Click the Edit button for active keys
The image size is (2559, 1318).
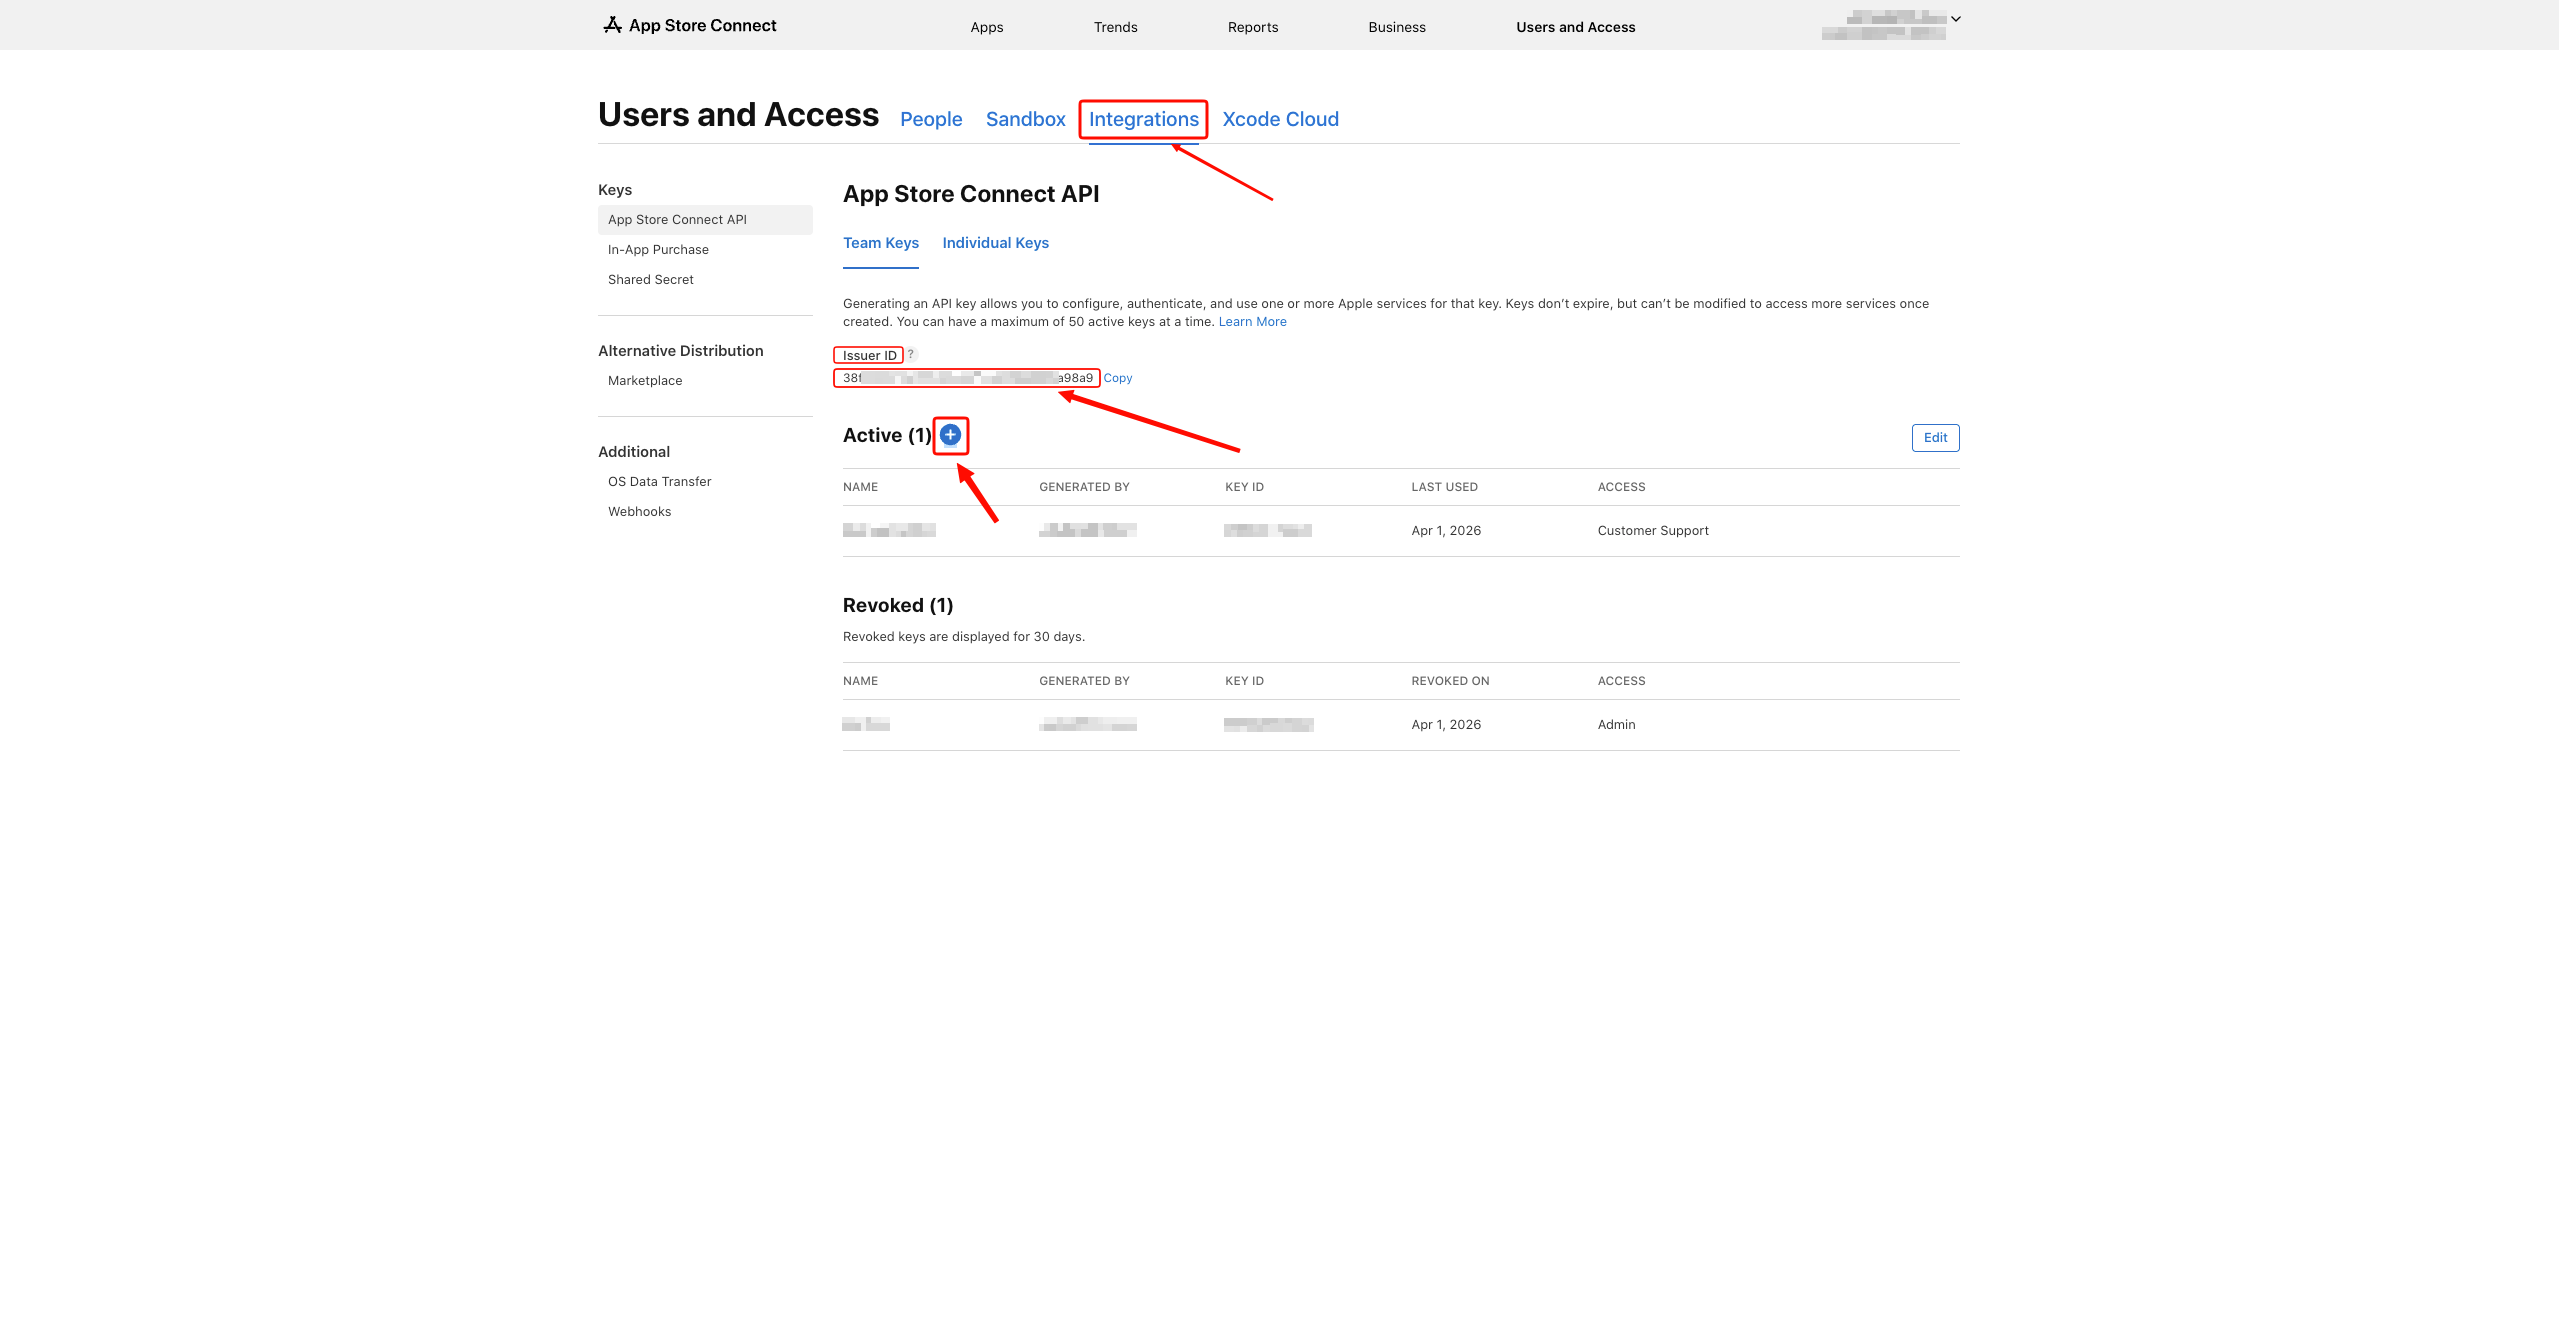click(x=1935, y=438)
